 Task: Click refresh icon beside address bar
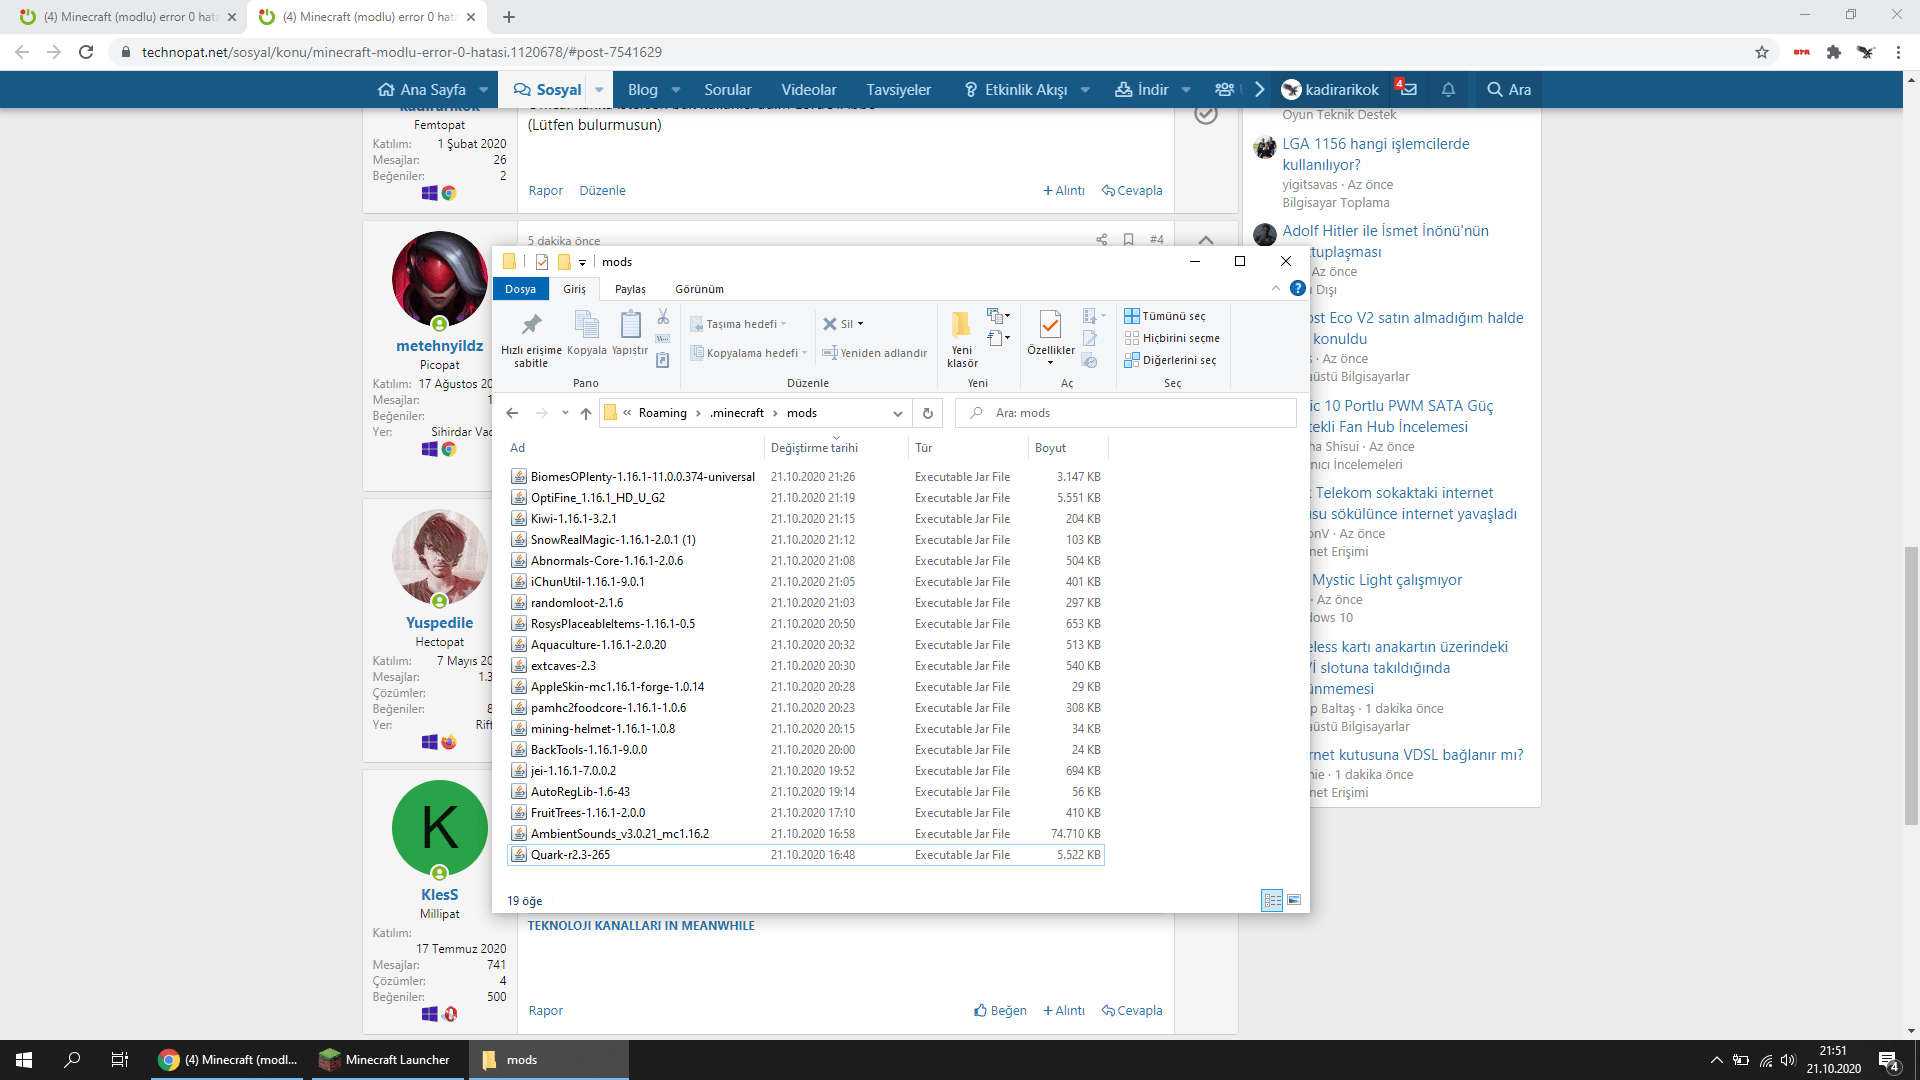pos(927,413)
